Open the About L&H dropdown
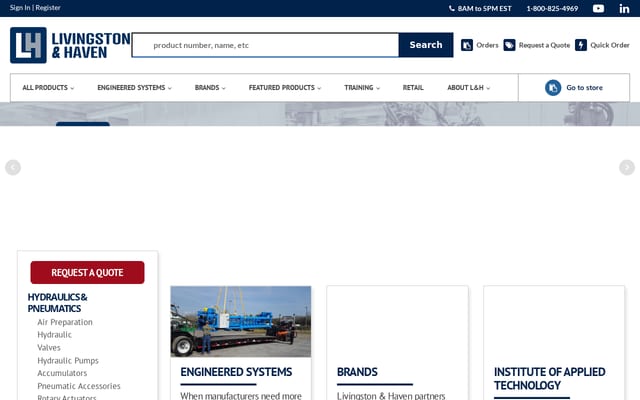The width and height of the screenshot is (640, 400). click(469, 88)
